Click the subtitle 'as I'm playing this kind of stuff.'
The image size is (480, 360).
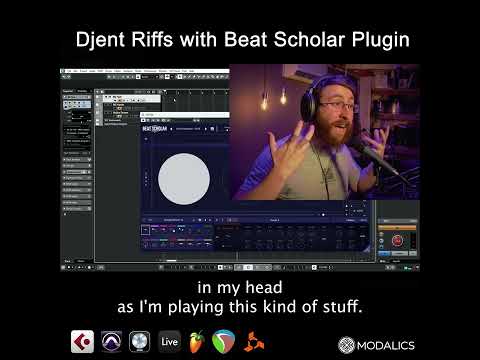pyautogui.click(x=240, y=307)
